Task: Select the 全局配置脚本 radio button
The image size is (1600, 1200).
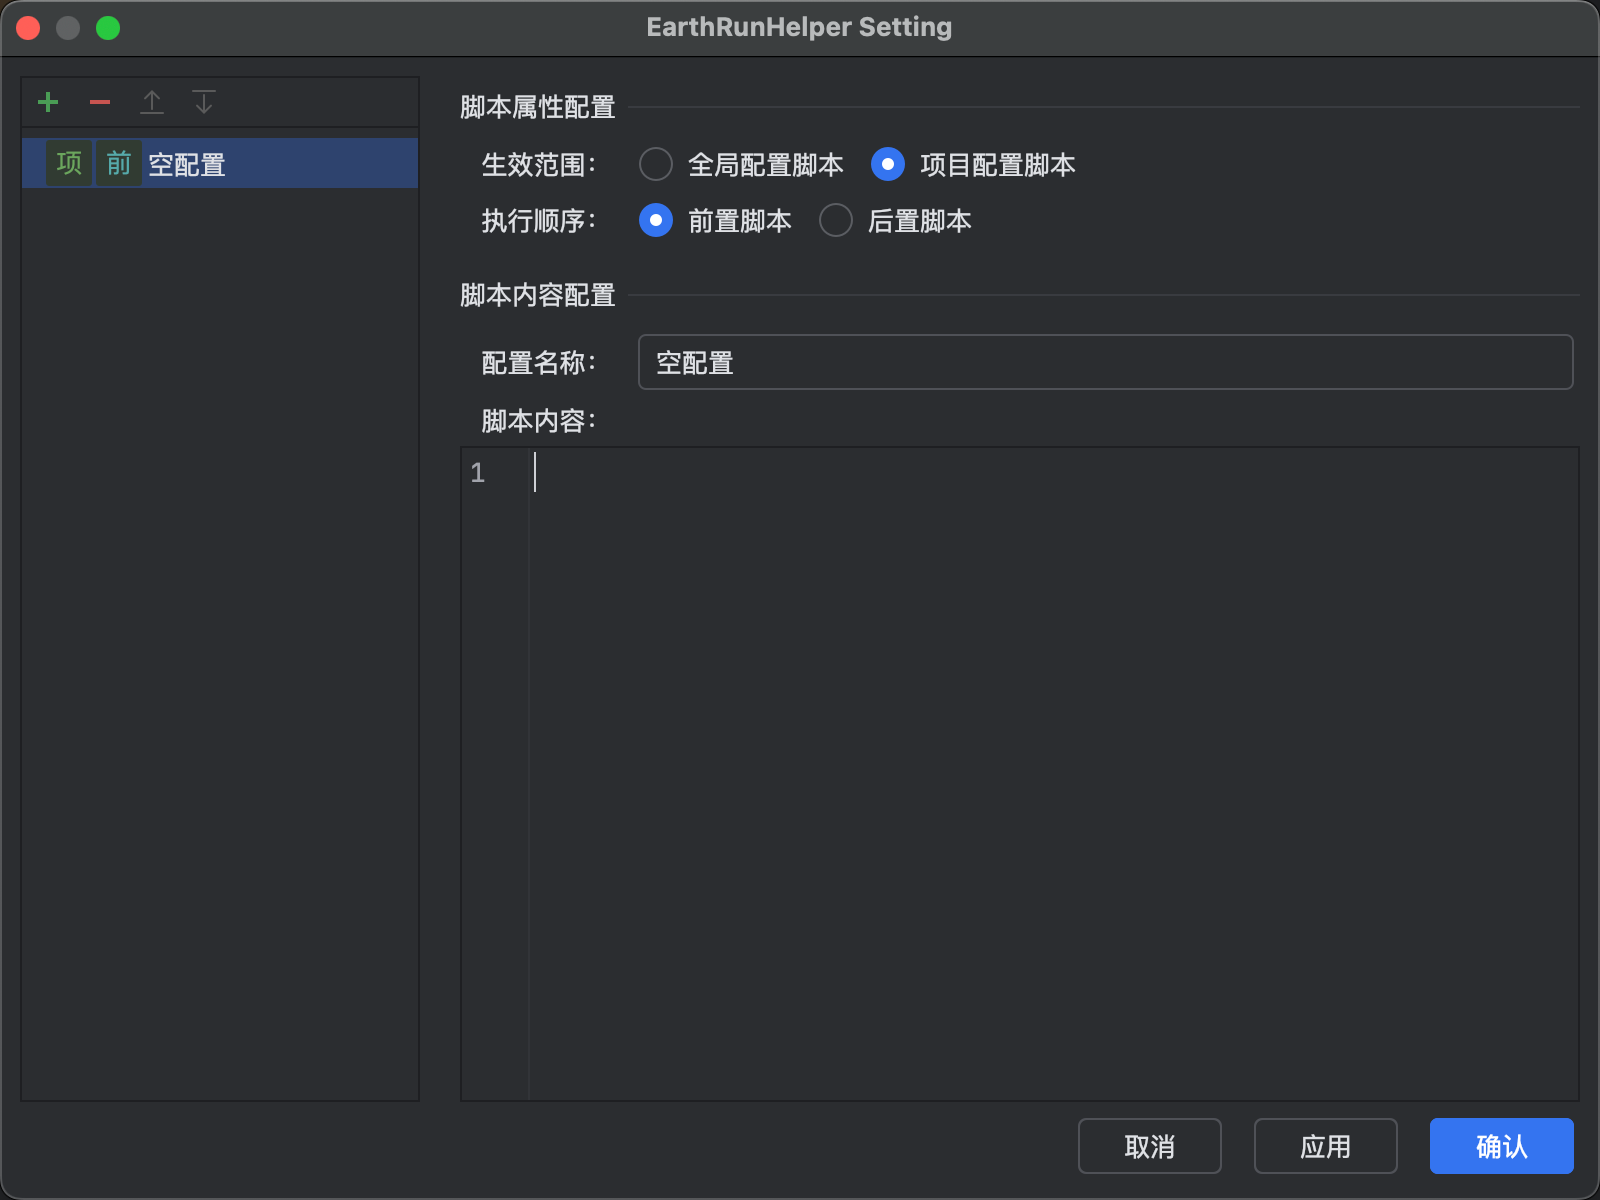Action: click(x=656, y=164)
